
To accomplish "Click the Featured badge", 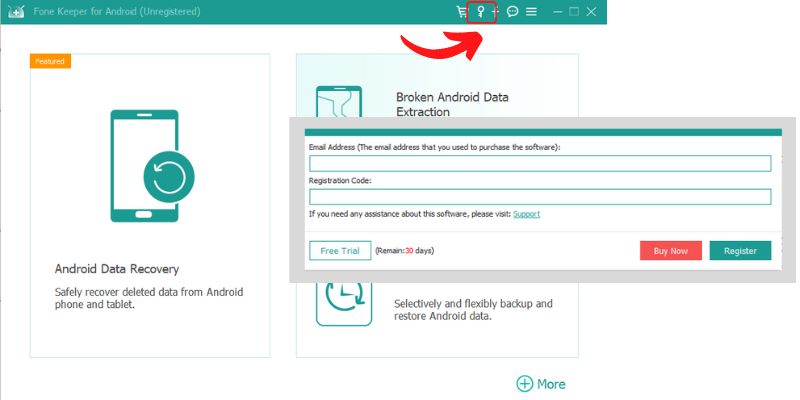I will coord(50,61).
